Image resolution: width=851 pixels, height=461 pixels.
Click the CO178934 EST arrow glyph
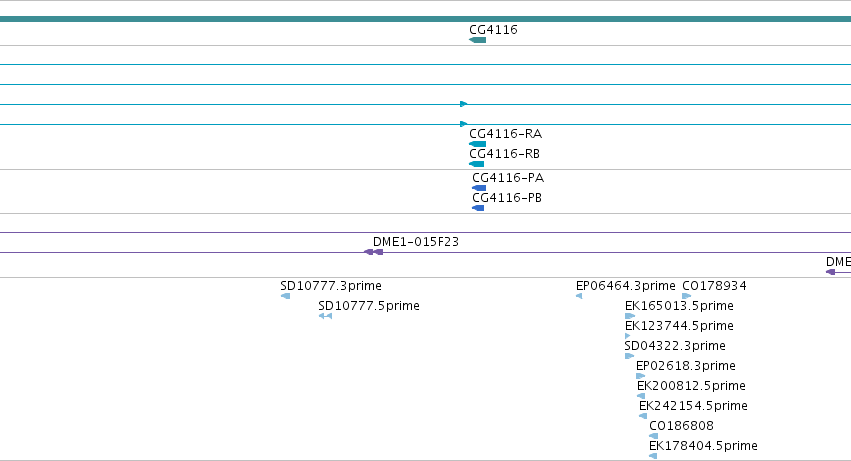click(x=687, y=296)
